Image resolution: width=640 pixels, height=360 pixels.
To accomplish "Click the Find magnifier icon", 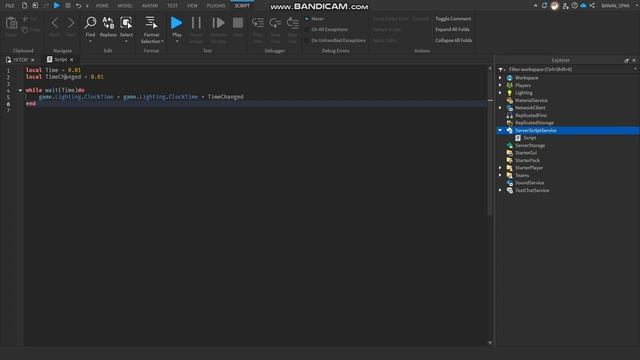I will 90,23.
